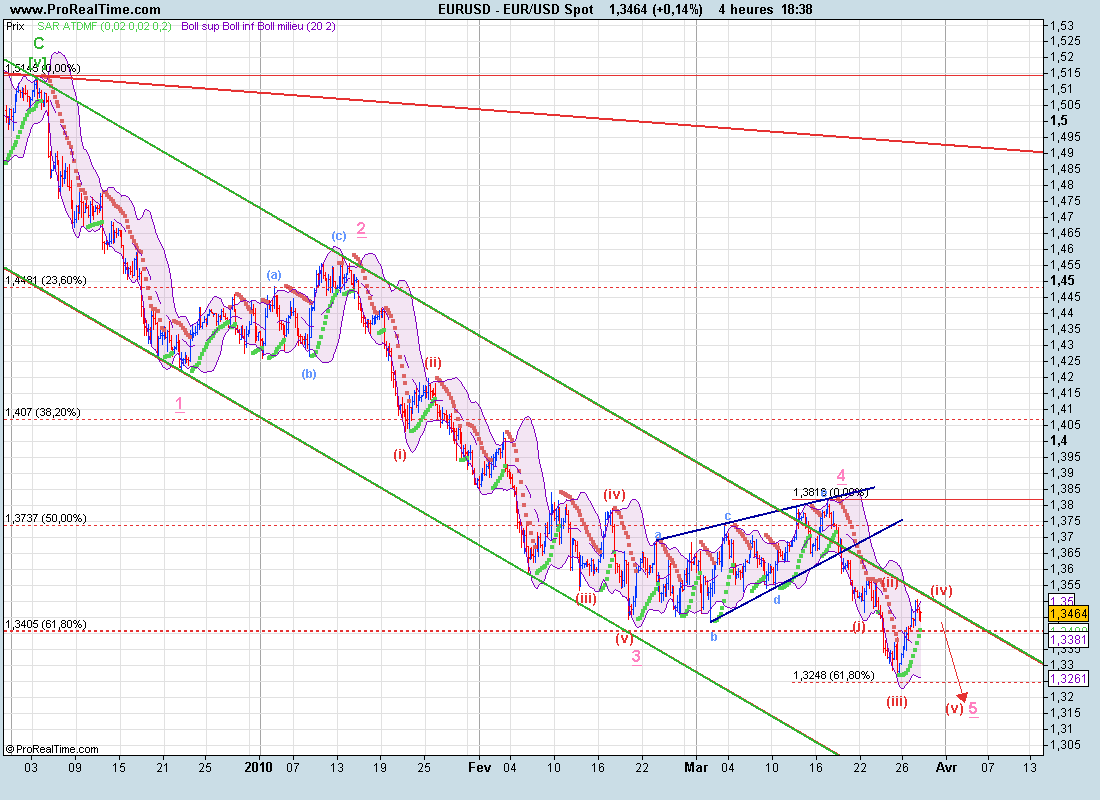Click the 1,3405 (61,80%) Fibonacci label

click(46, 624)
